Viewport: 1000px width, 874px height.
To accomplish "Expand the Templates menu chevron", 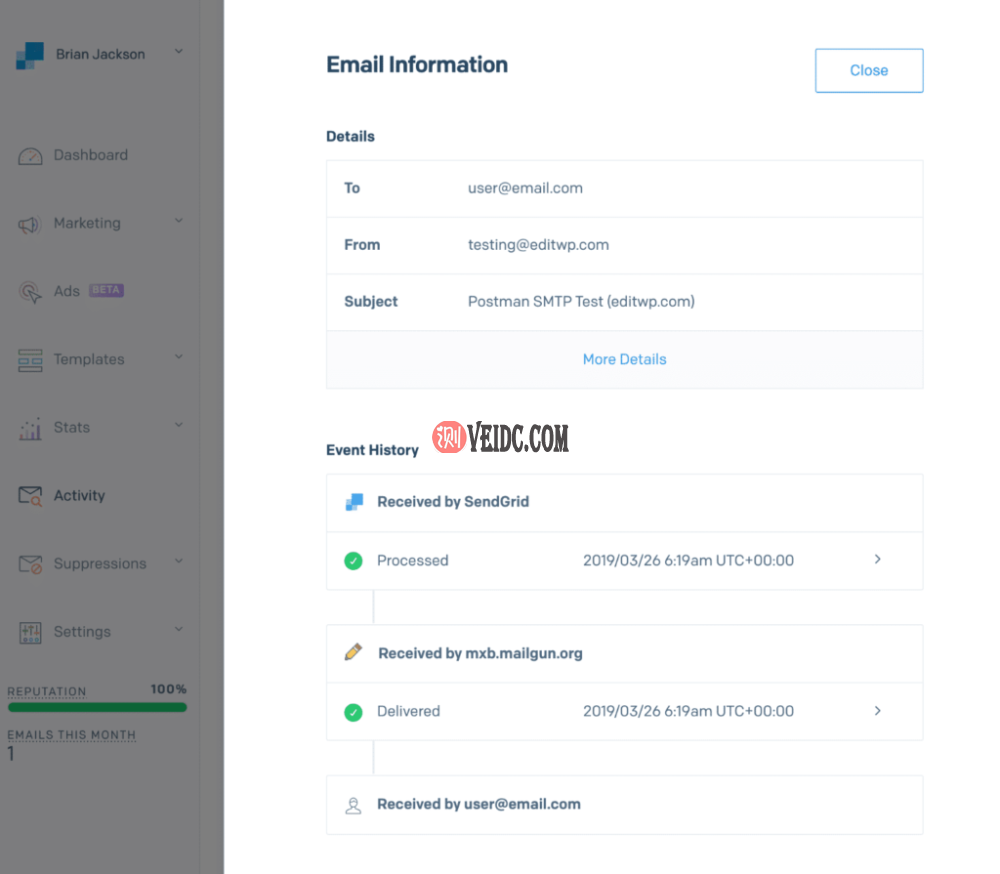I will point(179,357).
